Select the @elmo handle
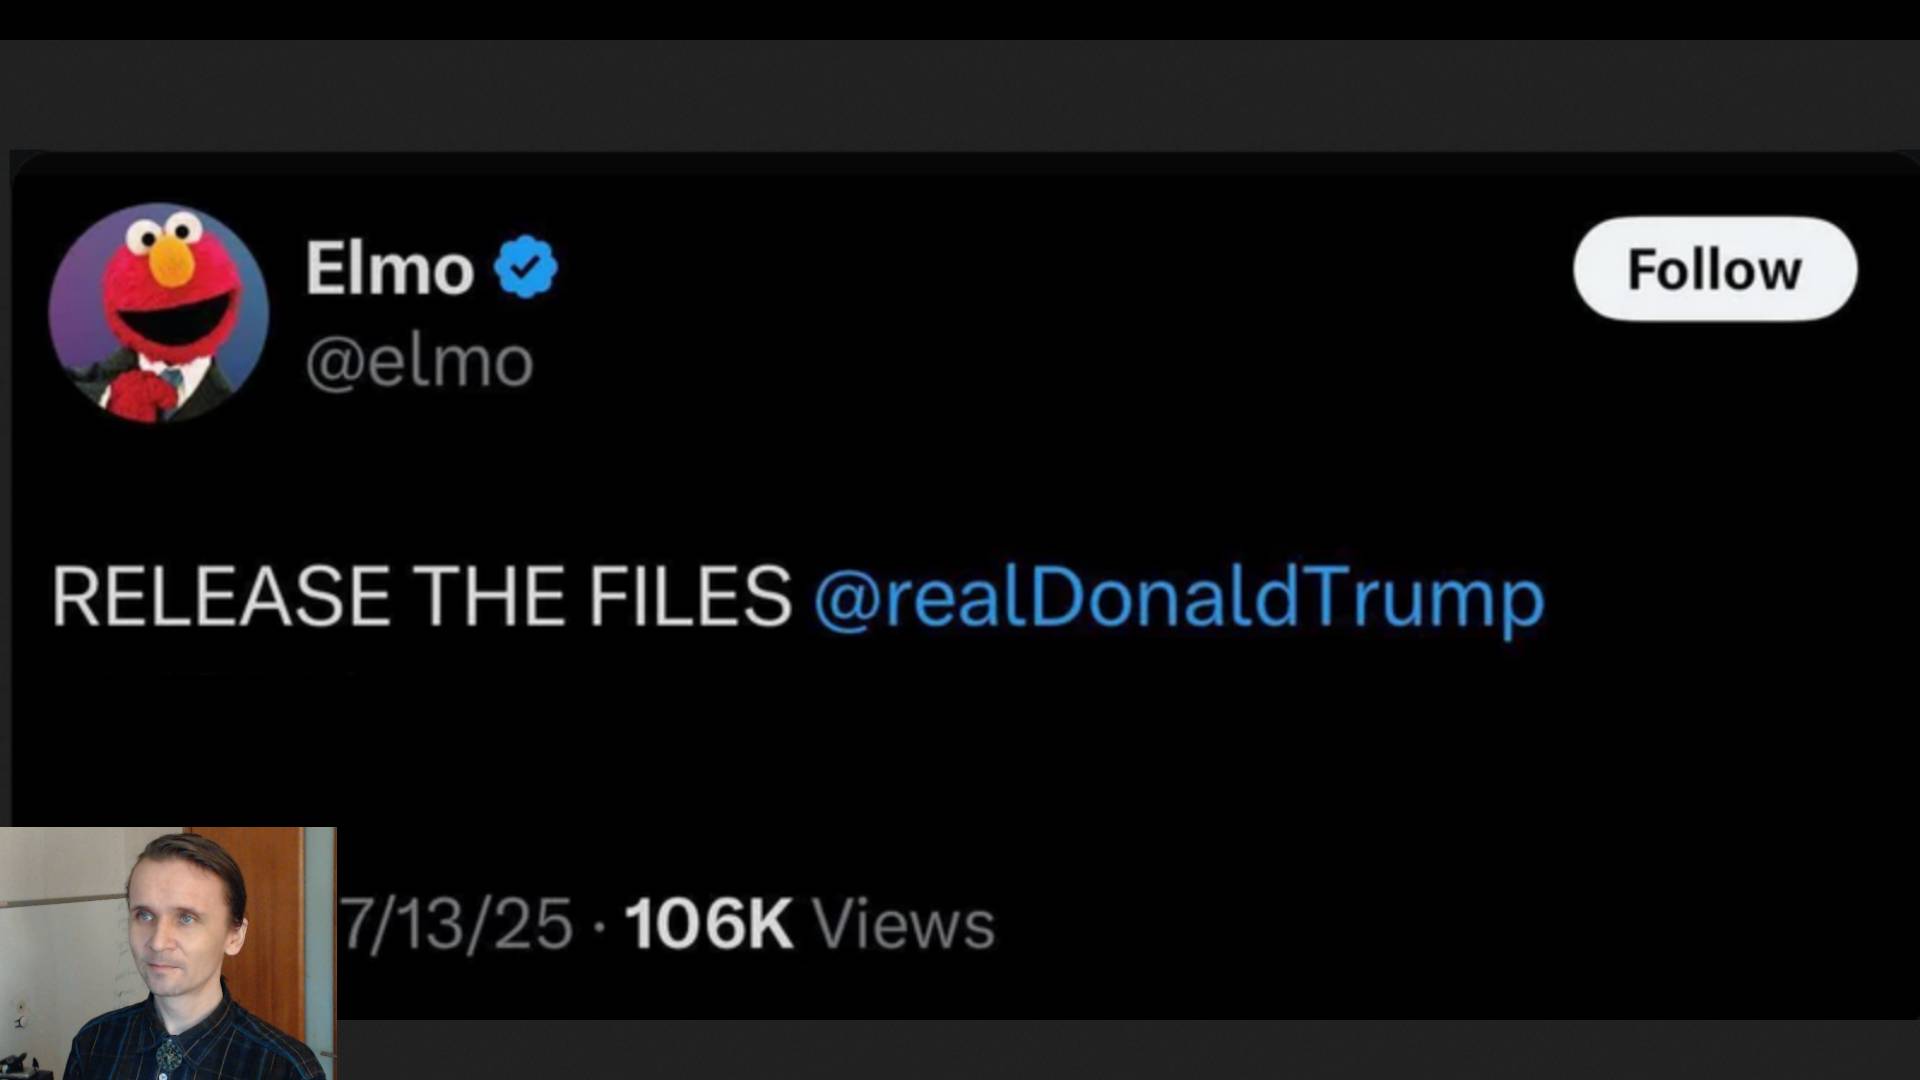This screenshot has width=1920, height=1080. pyautogui.click(x=419, y=361)
